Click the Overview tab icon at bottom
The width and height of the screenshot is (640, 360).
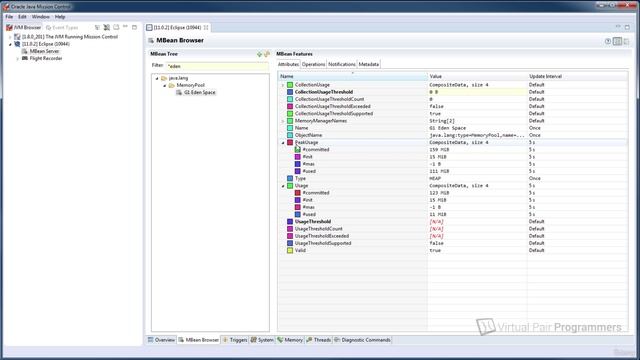click(151, 340)
